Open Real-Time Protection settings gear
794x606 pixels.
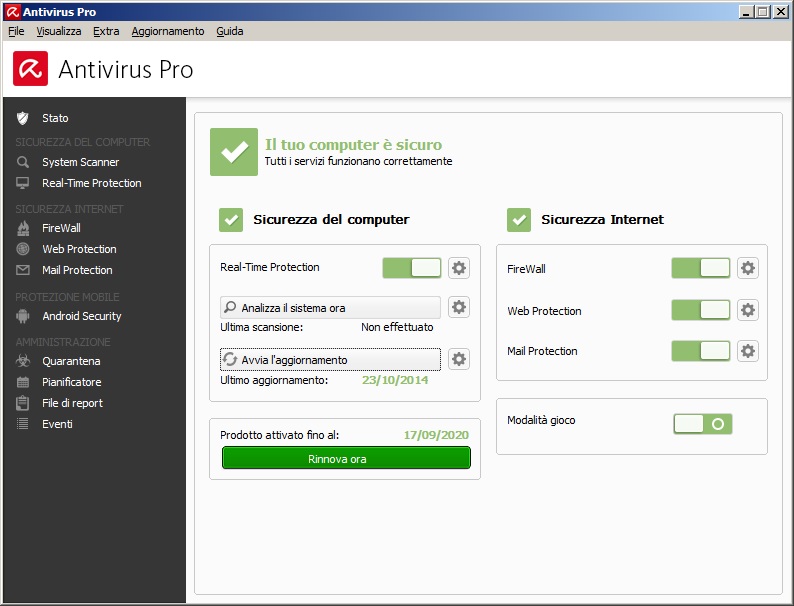(459, 268)
